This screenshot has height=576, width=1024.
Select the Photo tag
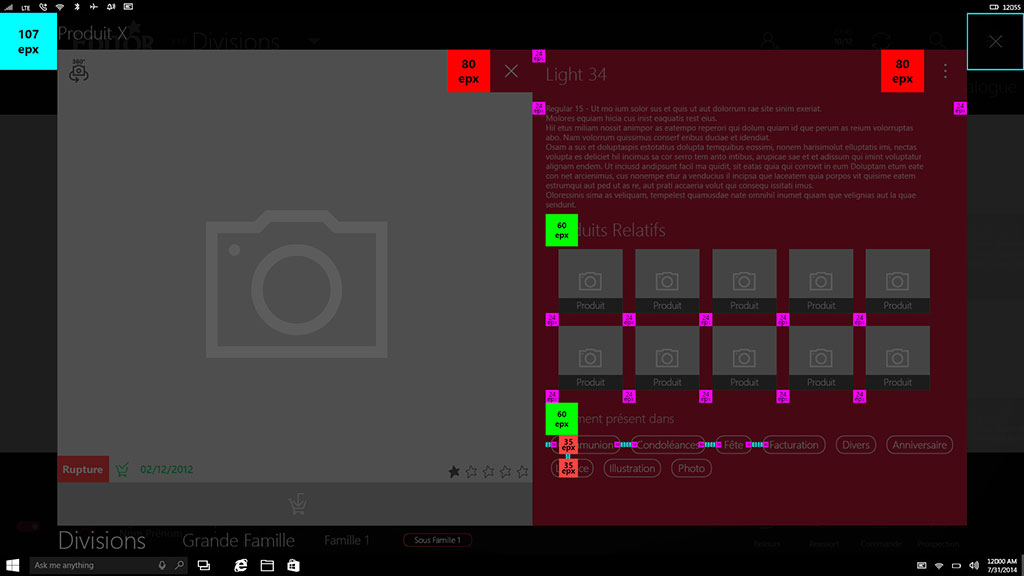[691, 468]
